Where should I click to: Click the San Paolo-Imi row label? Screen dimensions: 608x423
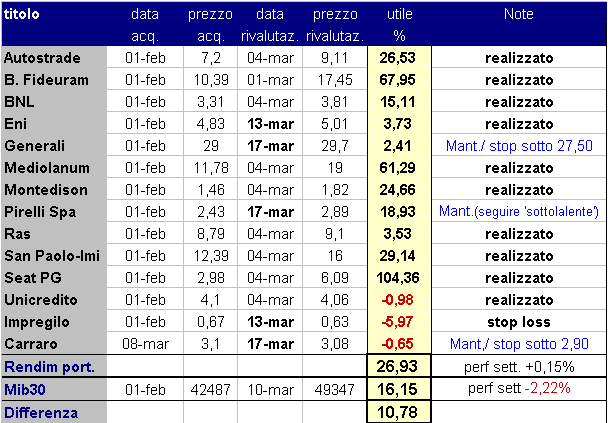[x=52, y=256]
